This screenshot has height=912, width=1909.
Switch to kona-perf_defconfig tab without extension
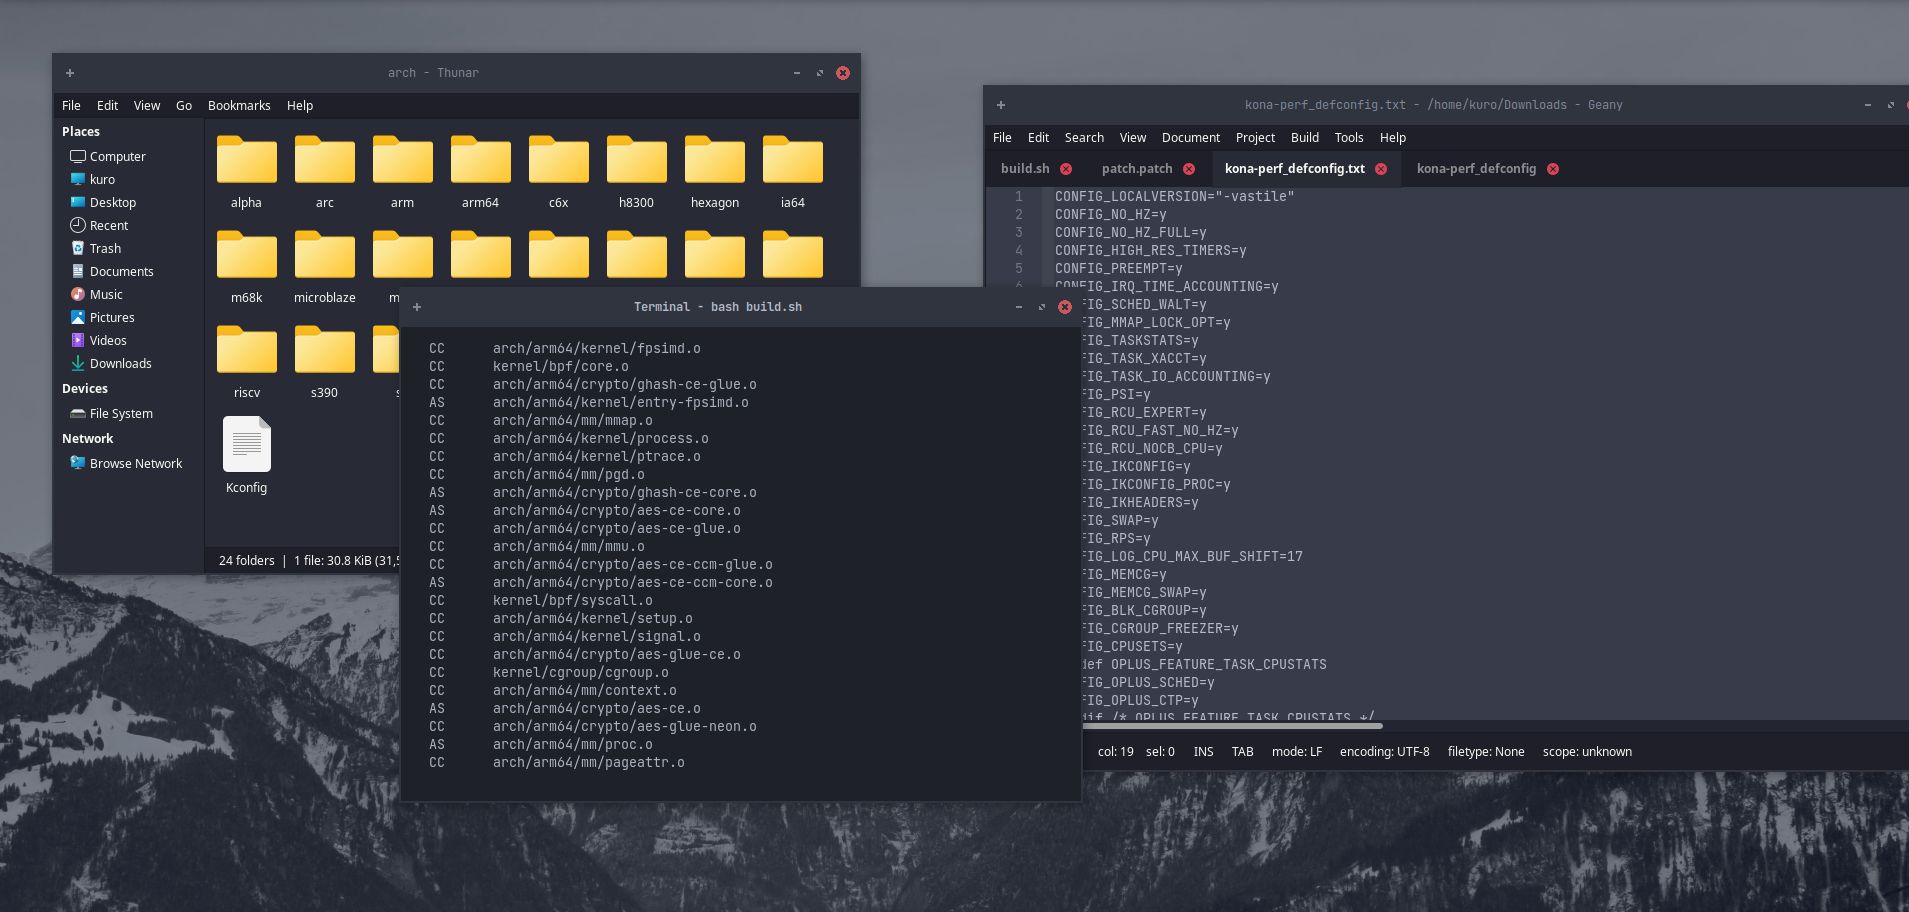[1476, 168]
